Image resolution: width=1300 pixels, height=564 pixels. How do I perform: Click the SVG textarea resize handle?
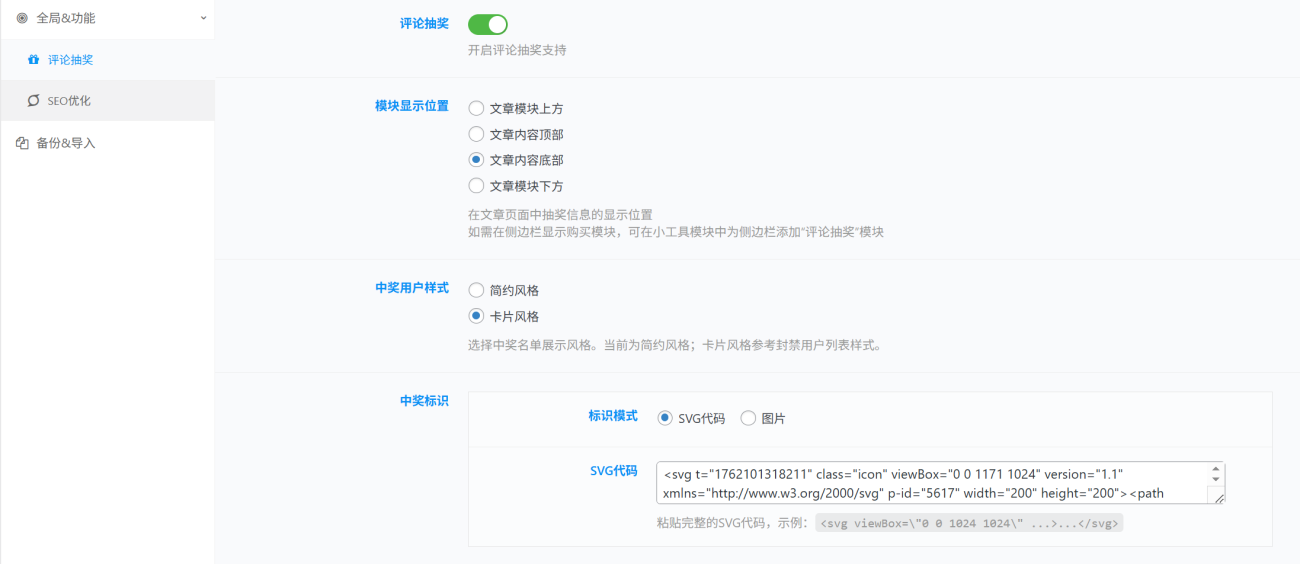click(1218, 498)
